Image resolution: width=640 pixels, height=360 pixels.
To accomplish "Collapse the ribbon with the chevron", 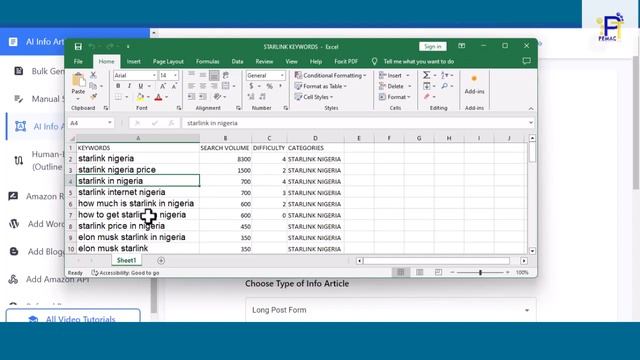I will [531, 109].
